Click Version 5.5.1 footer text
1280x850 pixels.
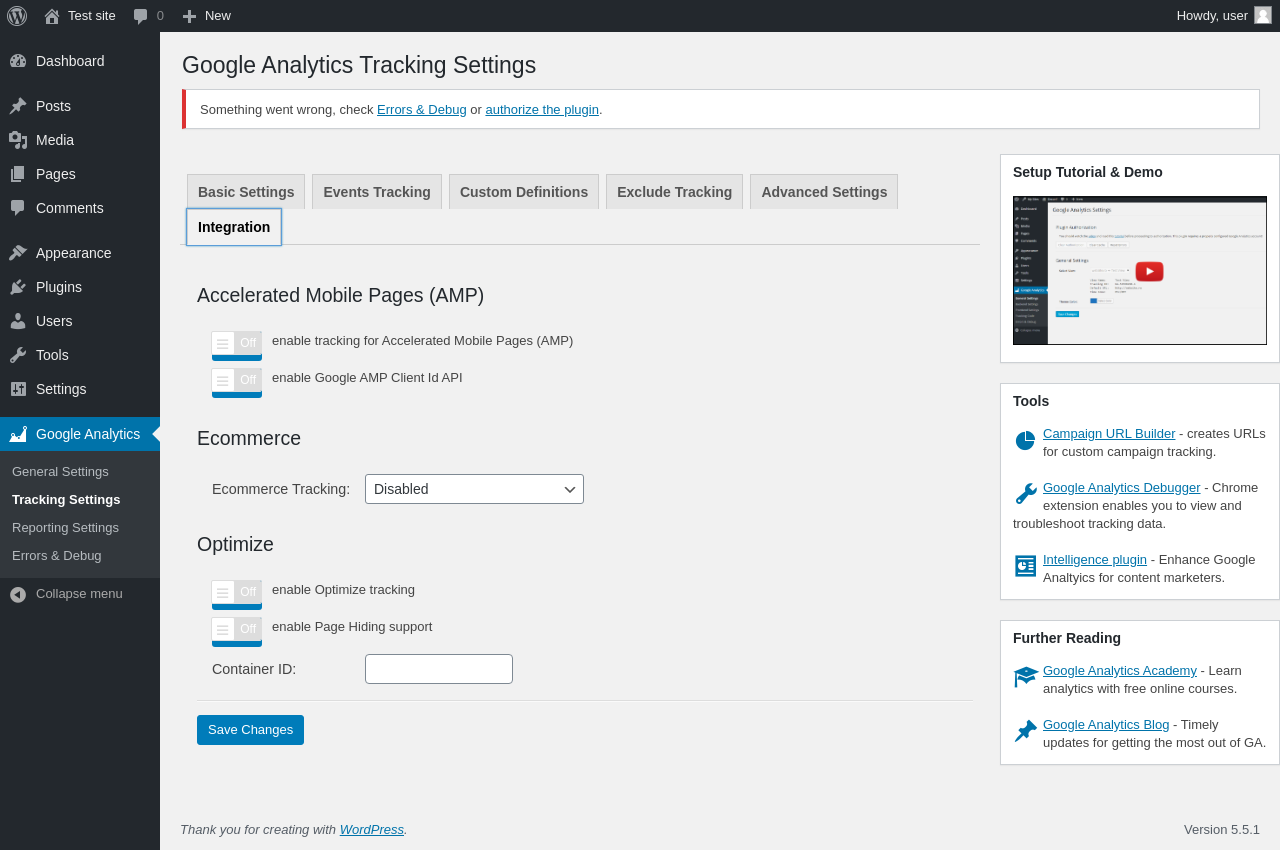click(x=1222, y=830)
